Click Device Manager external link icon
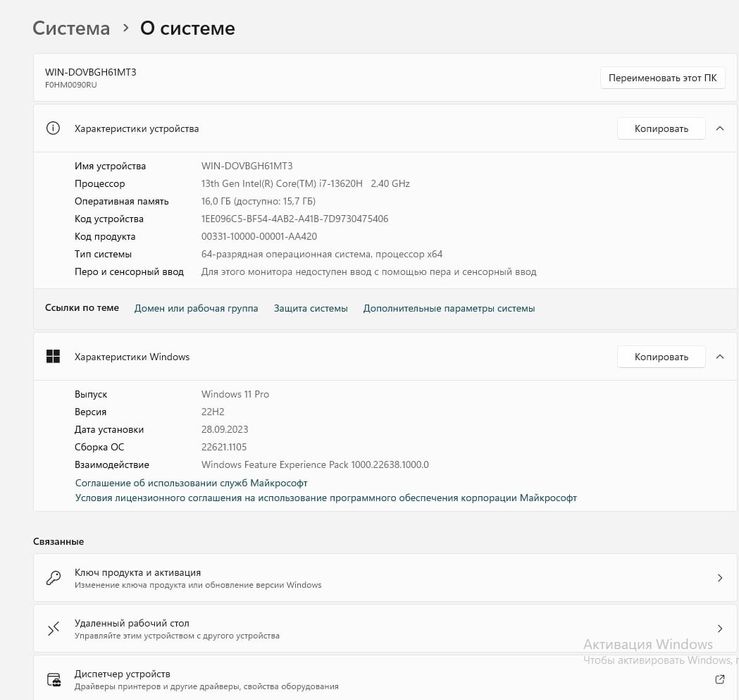This screenshot has height=700, width=739. click(x=720, y=680)
